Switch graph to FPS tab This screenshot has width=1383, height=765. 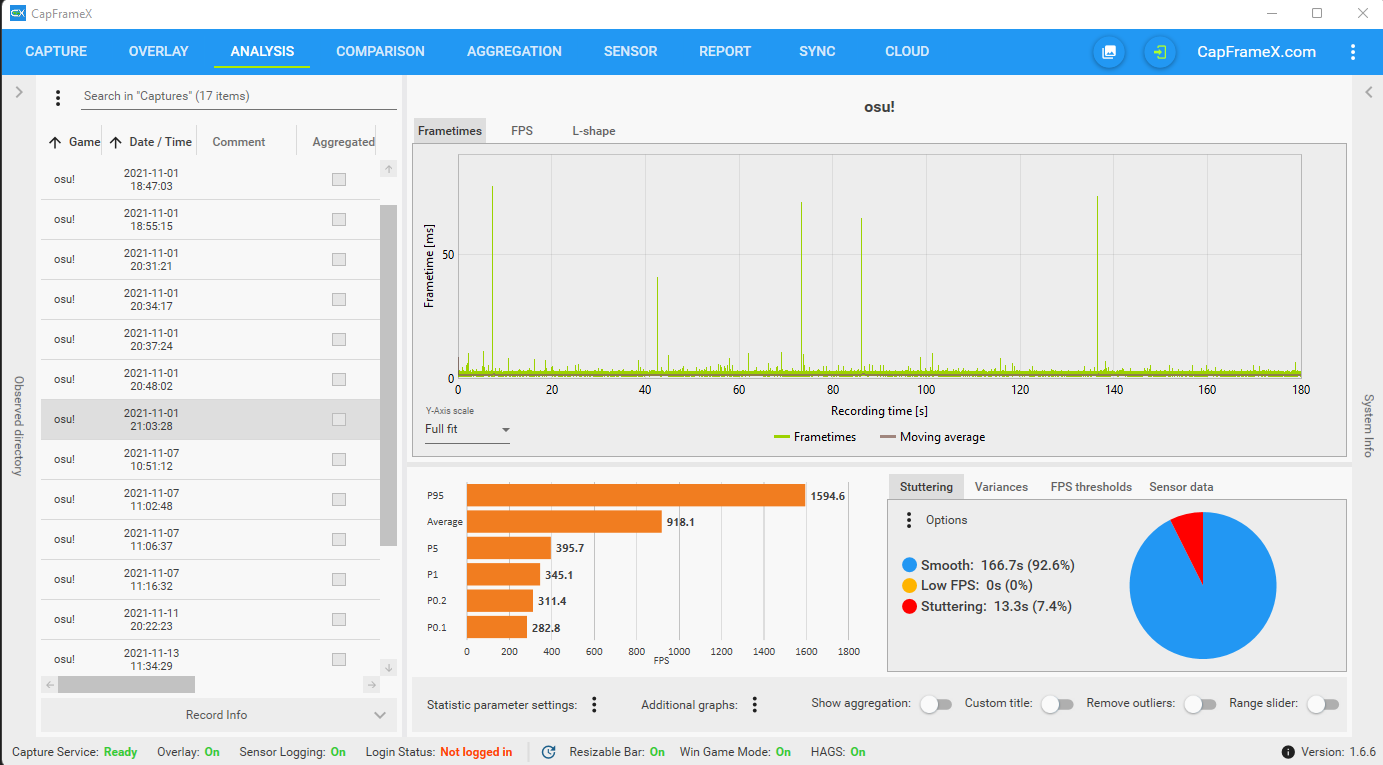point(522,131)
